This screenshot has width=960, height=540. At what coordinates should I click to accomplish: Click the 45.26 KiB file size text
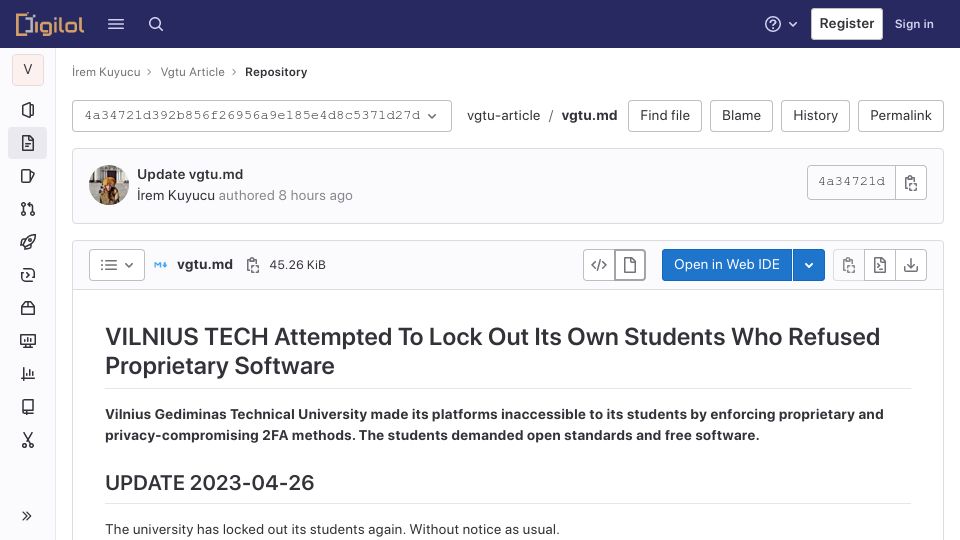pos(298,265)
